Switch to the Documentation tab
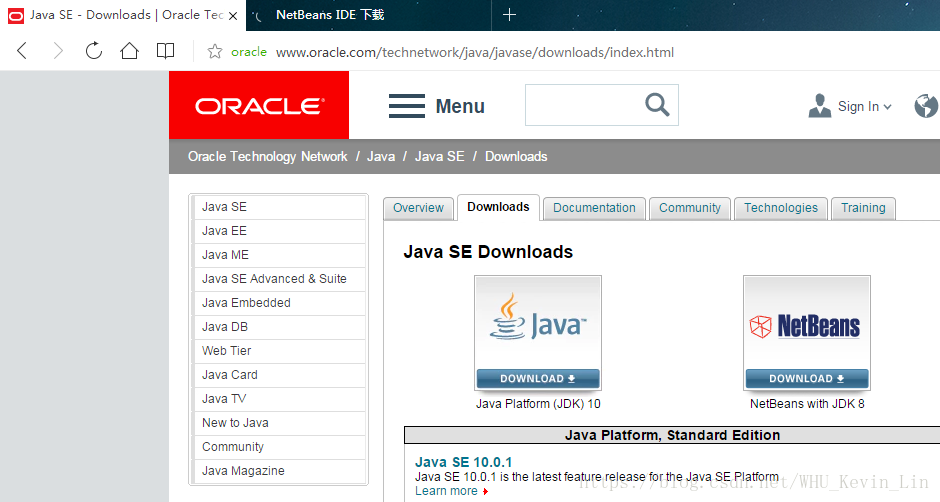Screen dimensions: 940x502 click(594, 208)
